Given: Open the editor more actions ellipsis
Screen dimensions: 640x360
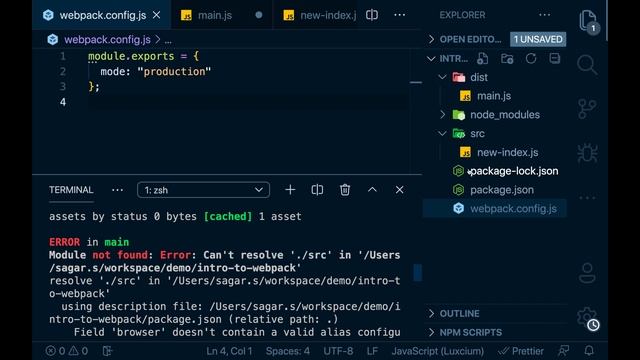Looking at the screenshot, I should point(400,15).
